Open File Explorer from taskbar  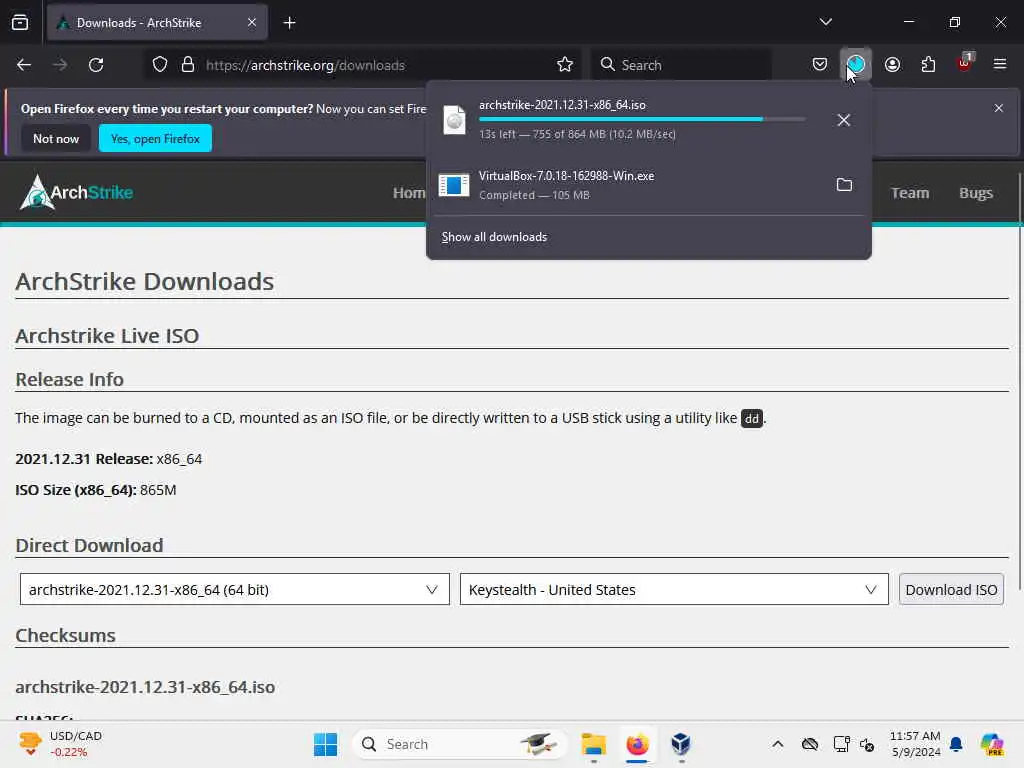coord(594,744)
